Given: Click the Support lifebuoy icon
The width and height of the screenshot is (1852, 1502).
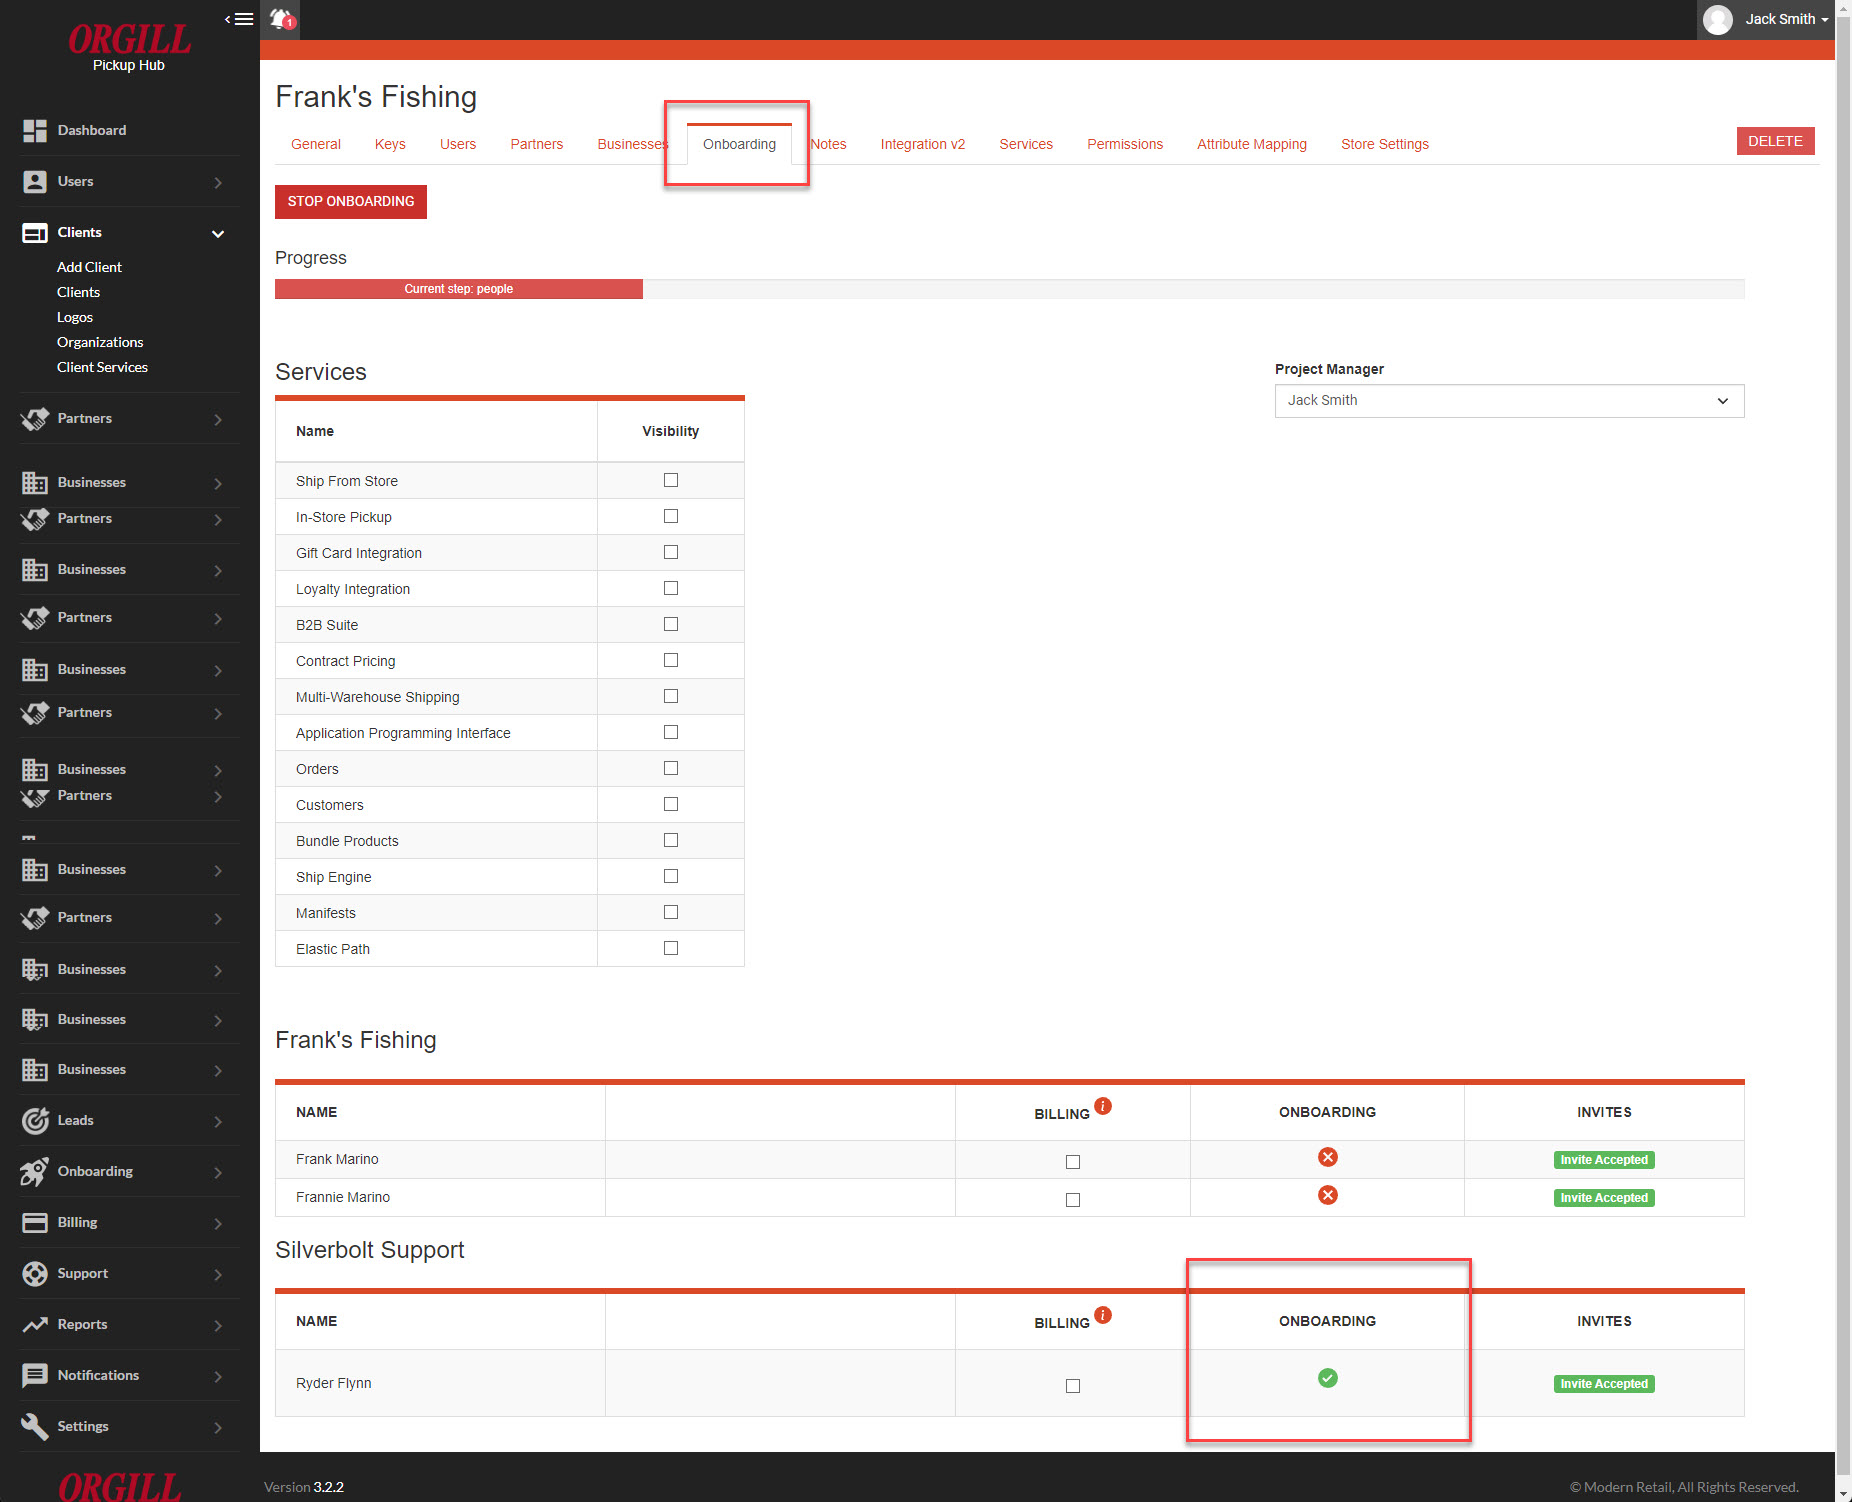Looking at the screenshot, I should pos(35,1273).
